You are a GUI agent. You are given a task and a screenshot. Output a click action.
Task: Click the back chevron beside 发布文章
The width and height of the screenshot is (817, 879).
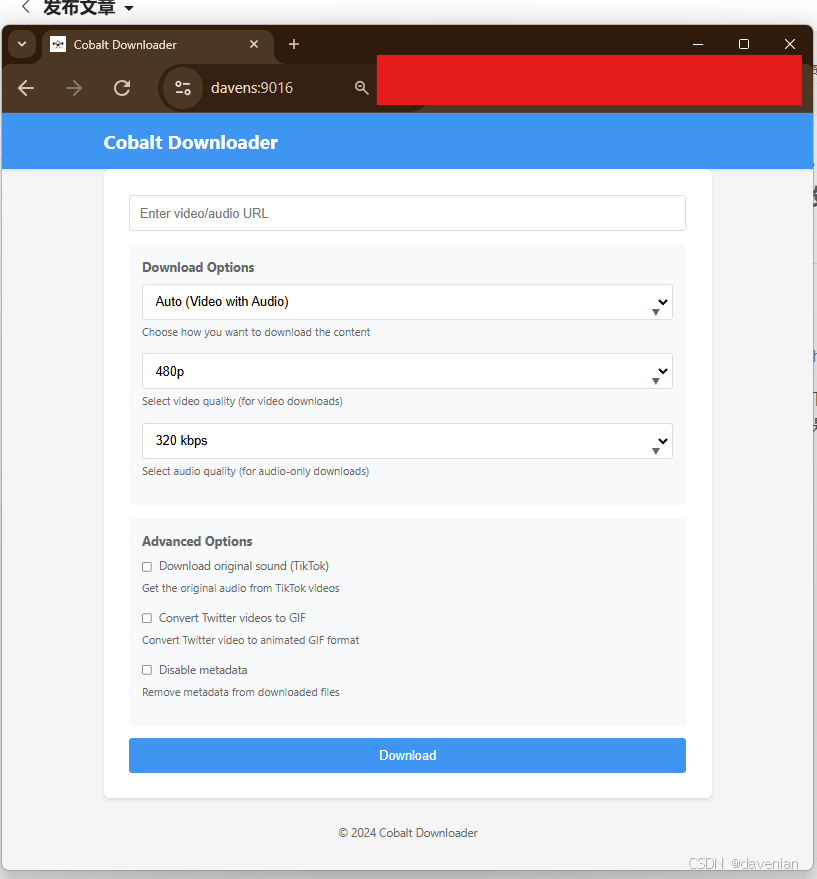click(26, 7)
